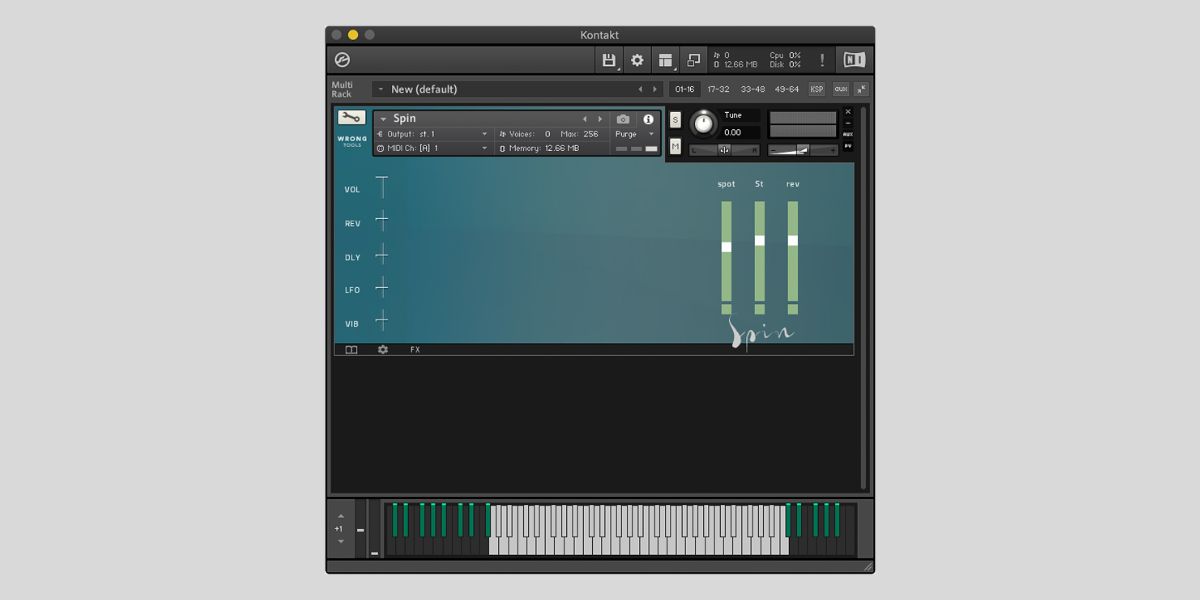The height and width of the screenshot is (600, 1200).
Task: Click the REV control
Action: (x=381, y=221)
